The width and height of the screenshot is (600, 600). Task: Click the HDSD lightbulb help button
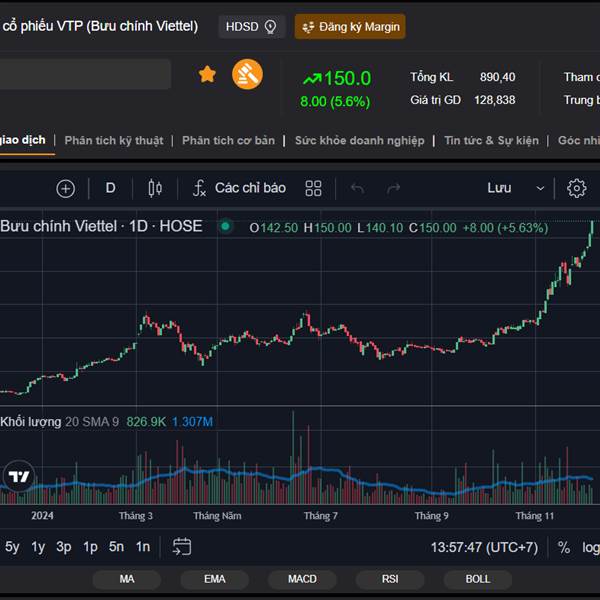pos(251,27)
